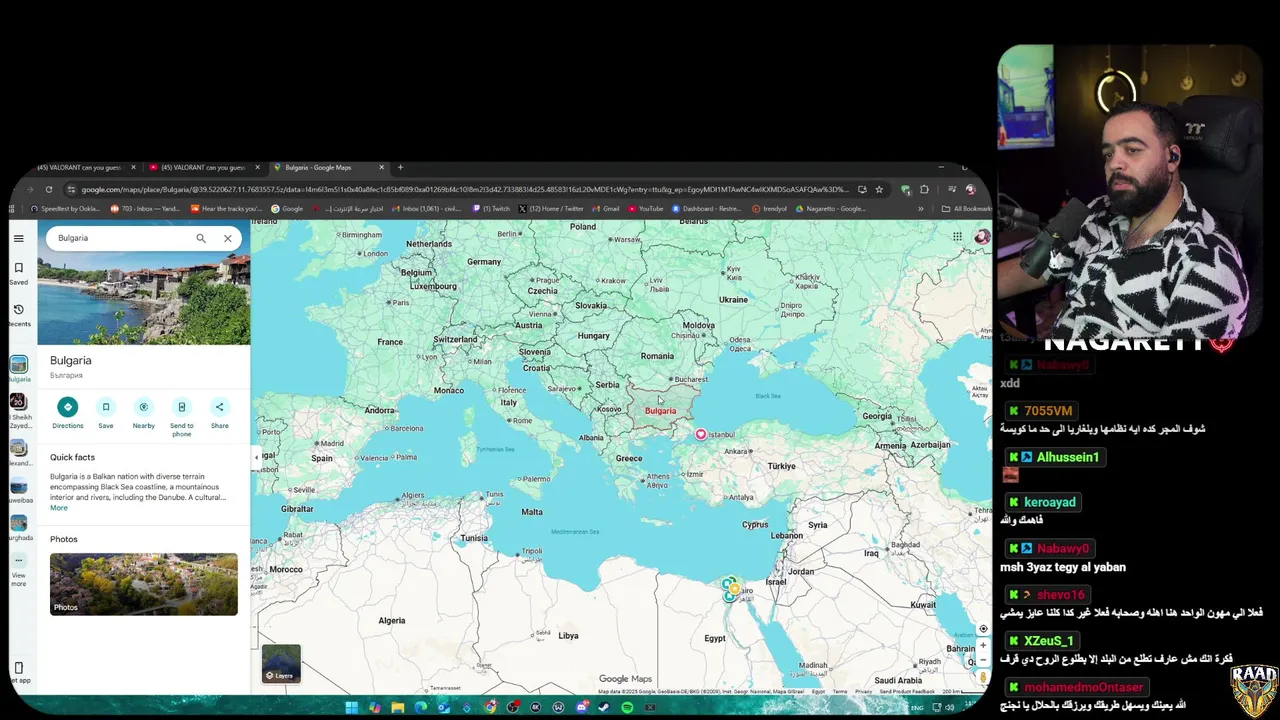Open the Dashboard - Restream bookmark
Image resolution: width=1280 pixels, height=720 pixels.
(707, 209)
